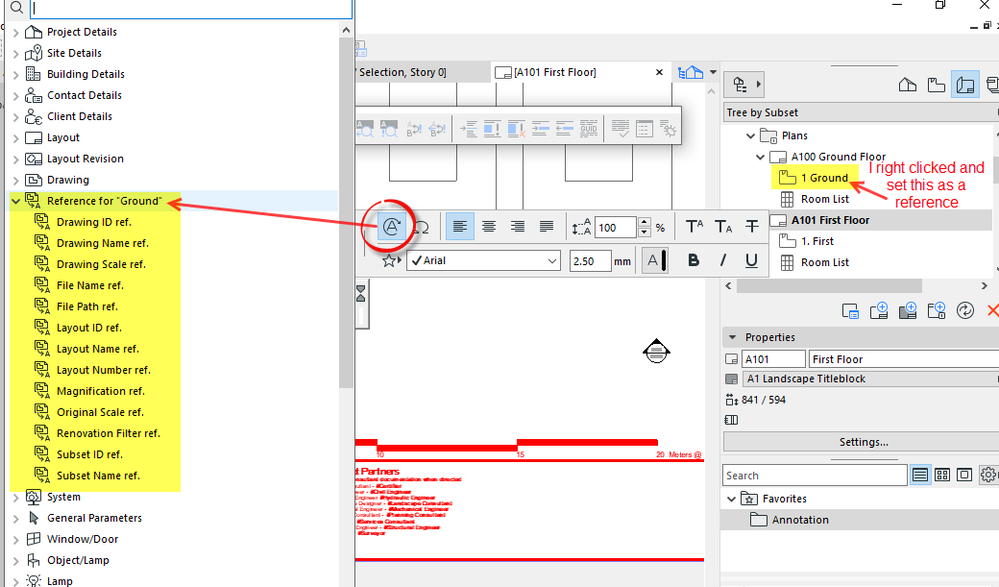This screenshot has width=999, height=587.
Task: Switch Navigator to View Map icon
Action: pos(936,85)
